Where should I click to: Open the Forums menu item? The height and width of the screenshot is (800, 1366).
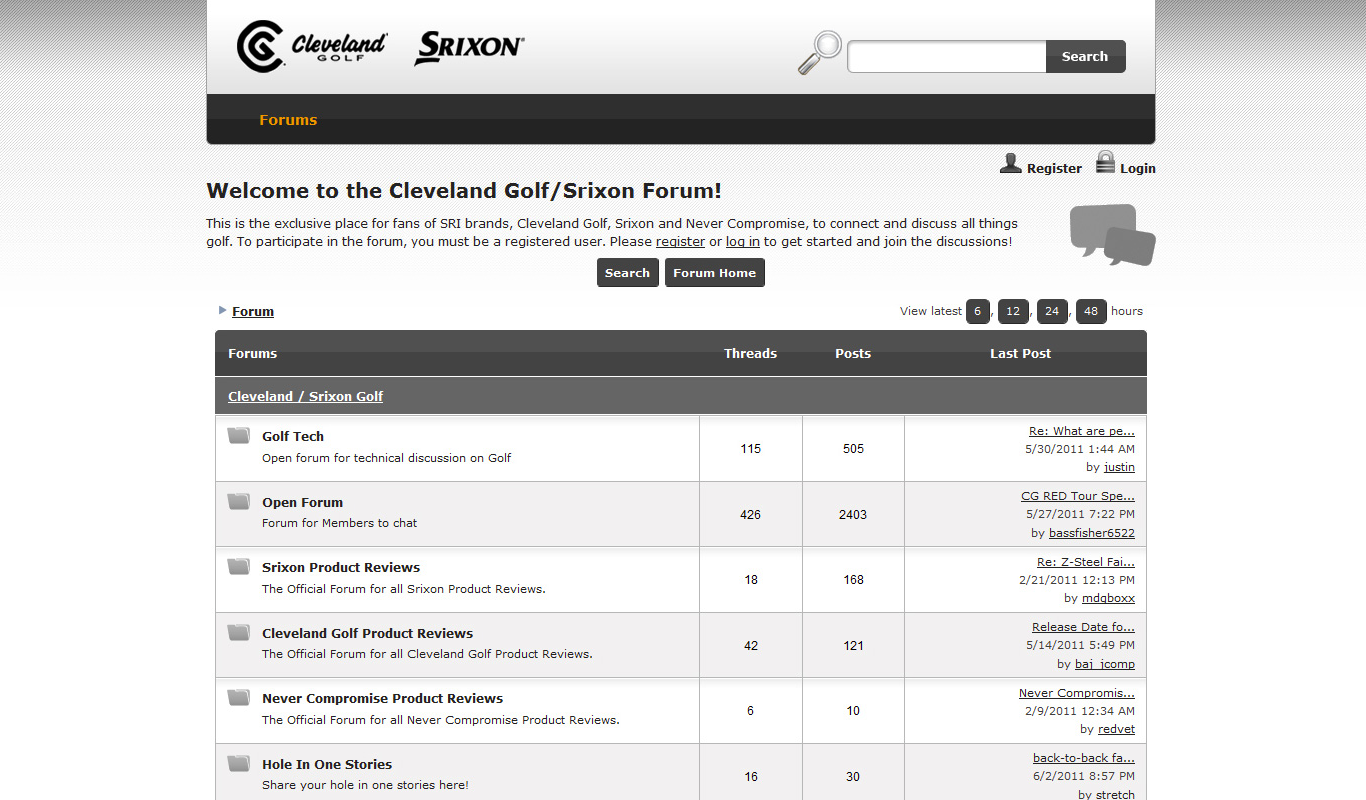[288, 119]
